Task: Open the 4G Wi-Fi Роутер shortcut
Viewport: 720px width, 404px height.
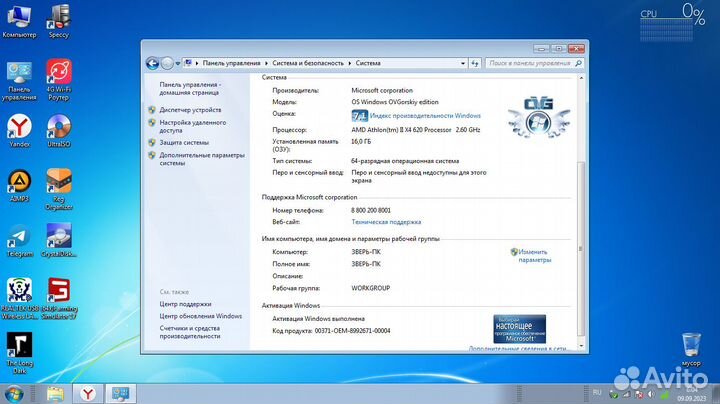Action: pos(59,73)
